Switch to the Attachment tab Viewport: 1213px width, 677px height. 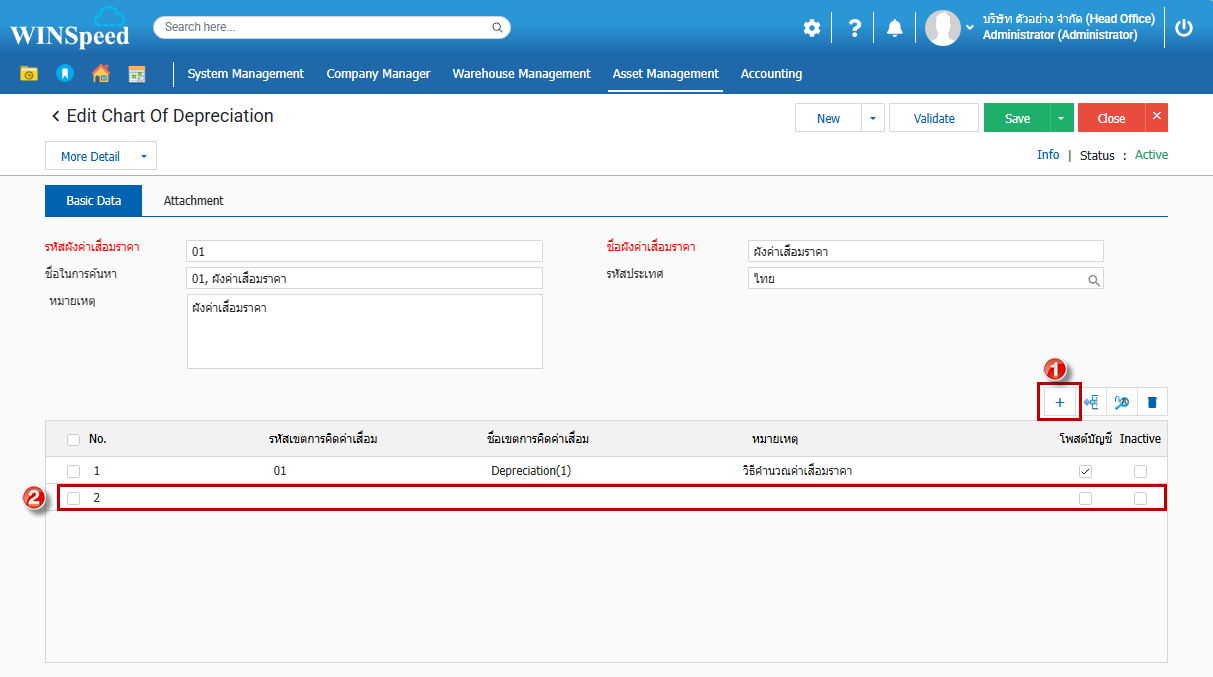coord(193,201)
